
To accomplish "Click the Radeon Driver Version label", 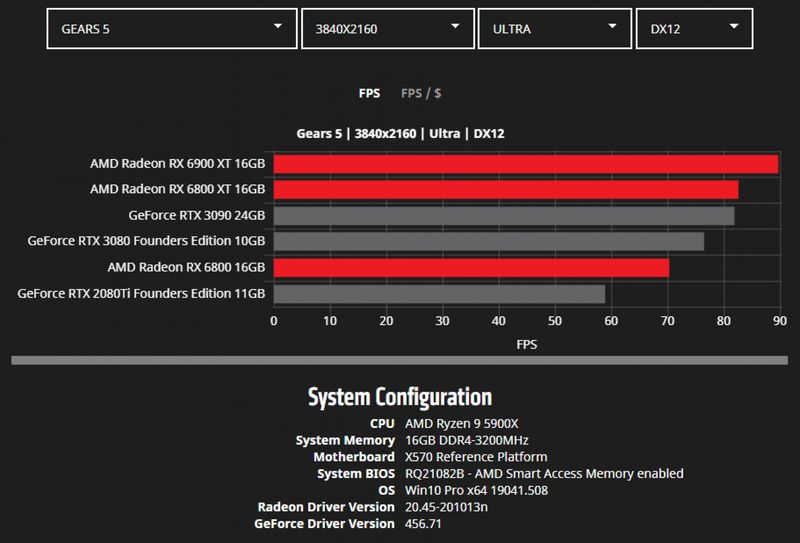I will pyautogui.click(x=326, y=507).
